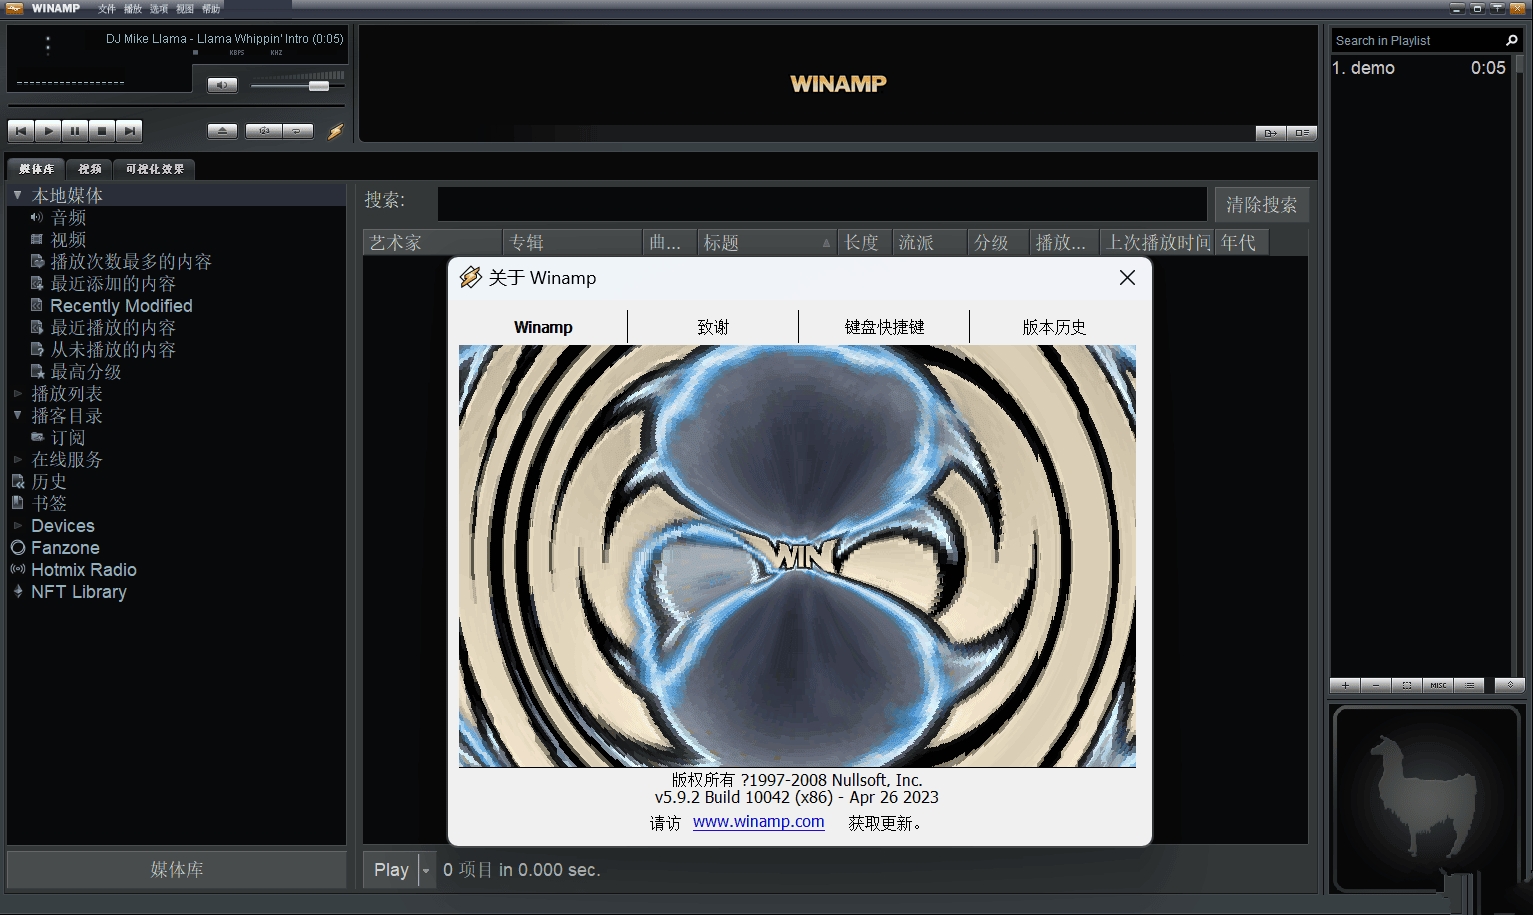Viewport: 1533px width, 915px height.
Task: Open the 文件 menu
Action: click(106, 9)
